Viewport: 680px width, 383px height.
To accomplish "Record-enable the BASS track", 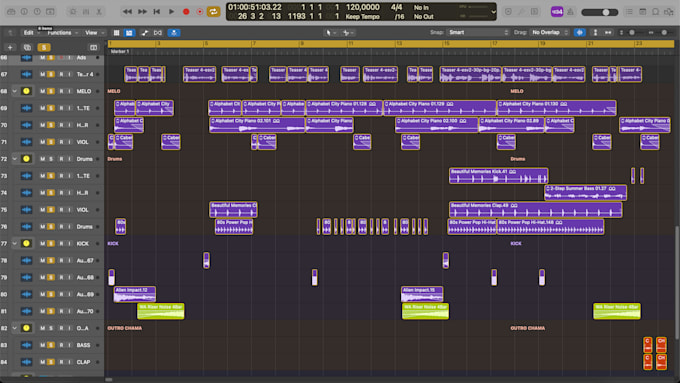I will (61, 345).
